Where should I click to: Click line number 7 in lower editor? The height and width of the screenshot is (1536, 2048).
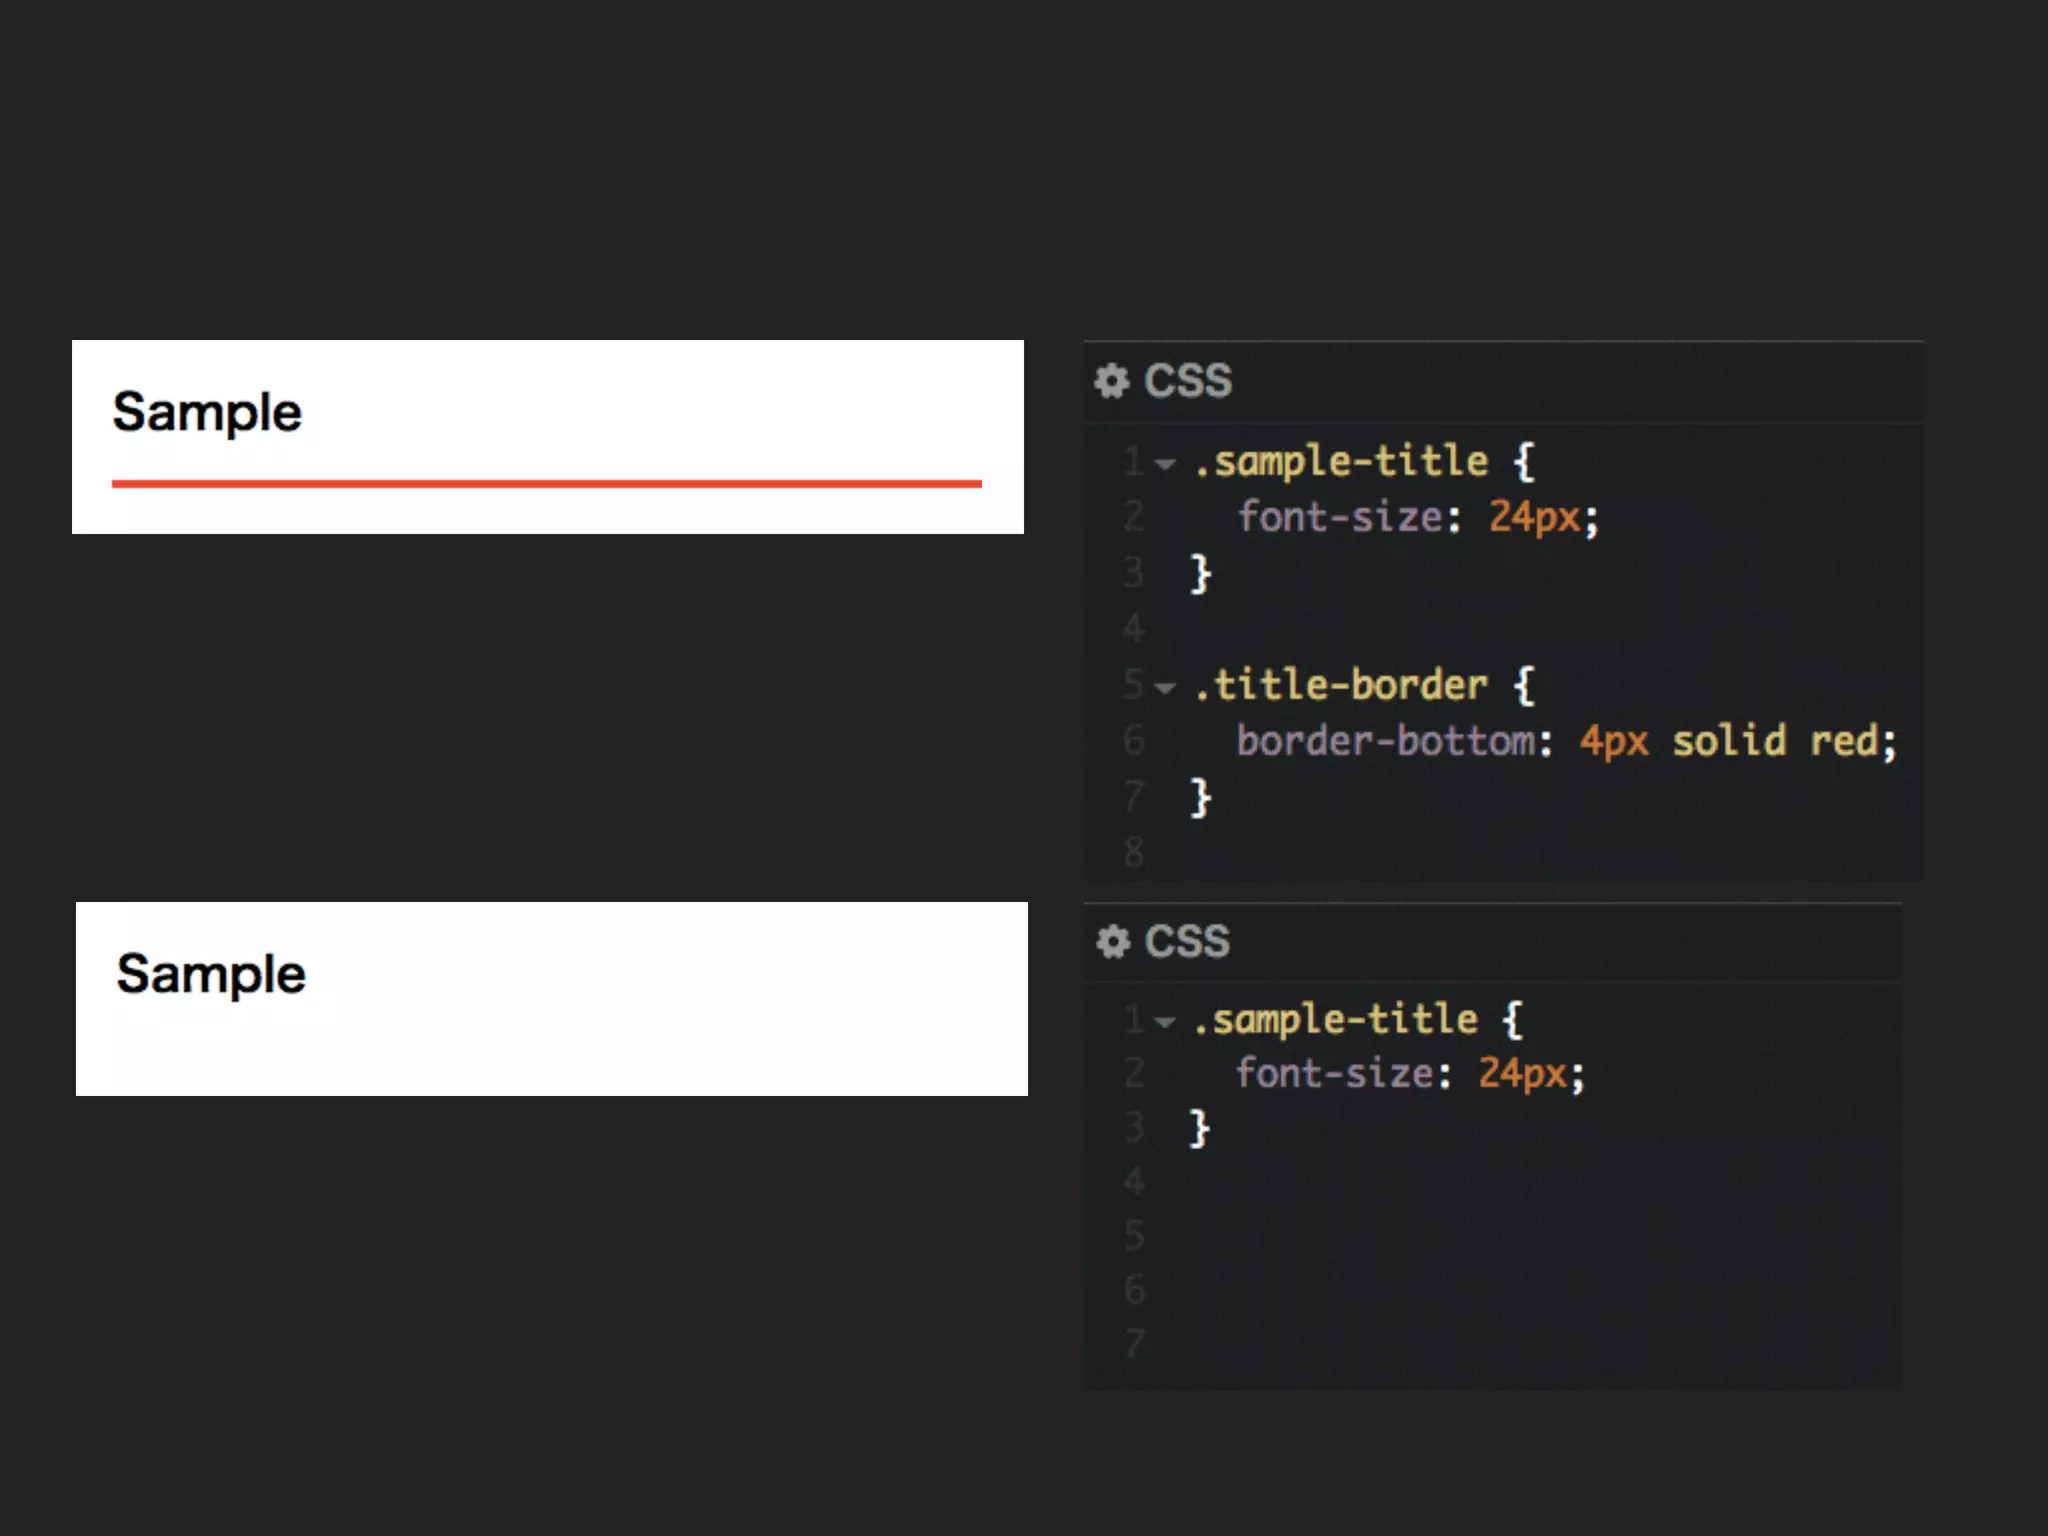point(1133,1344)
